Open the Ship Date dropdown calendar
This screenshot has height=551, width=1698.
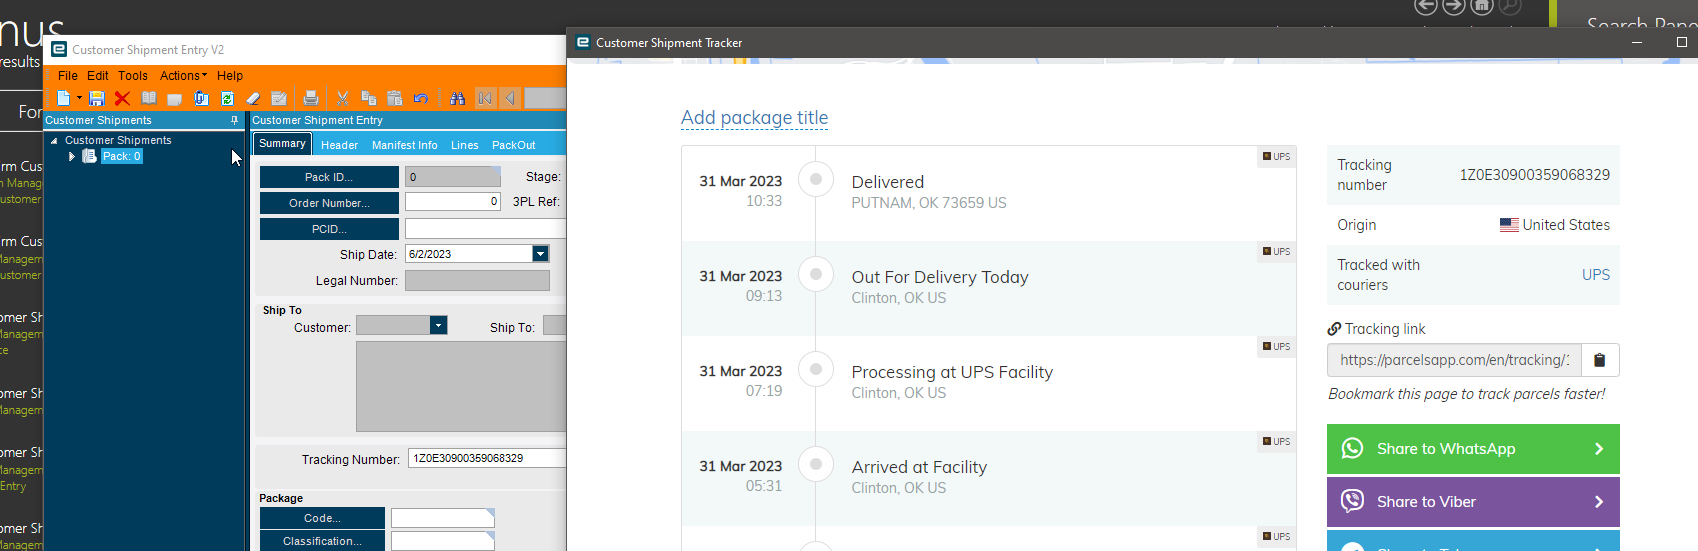tap(540, 254)
